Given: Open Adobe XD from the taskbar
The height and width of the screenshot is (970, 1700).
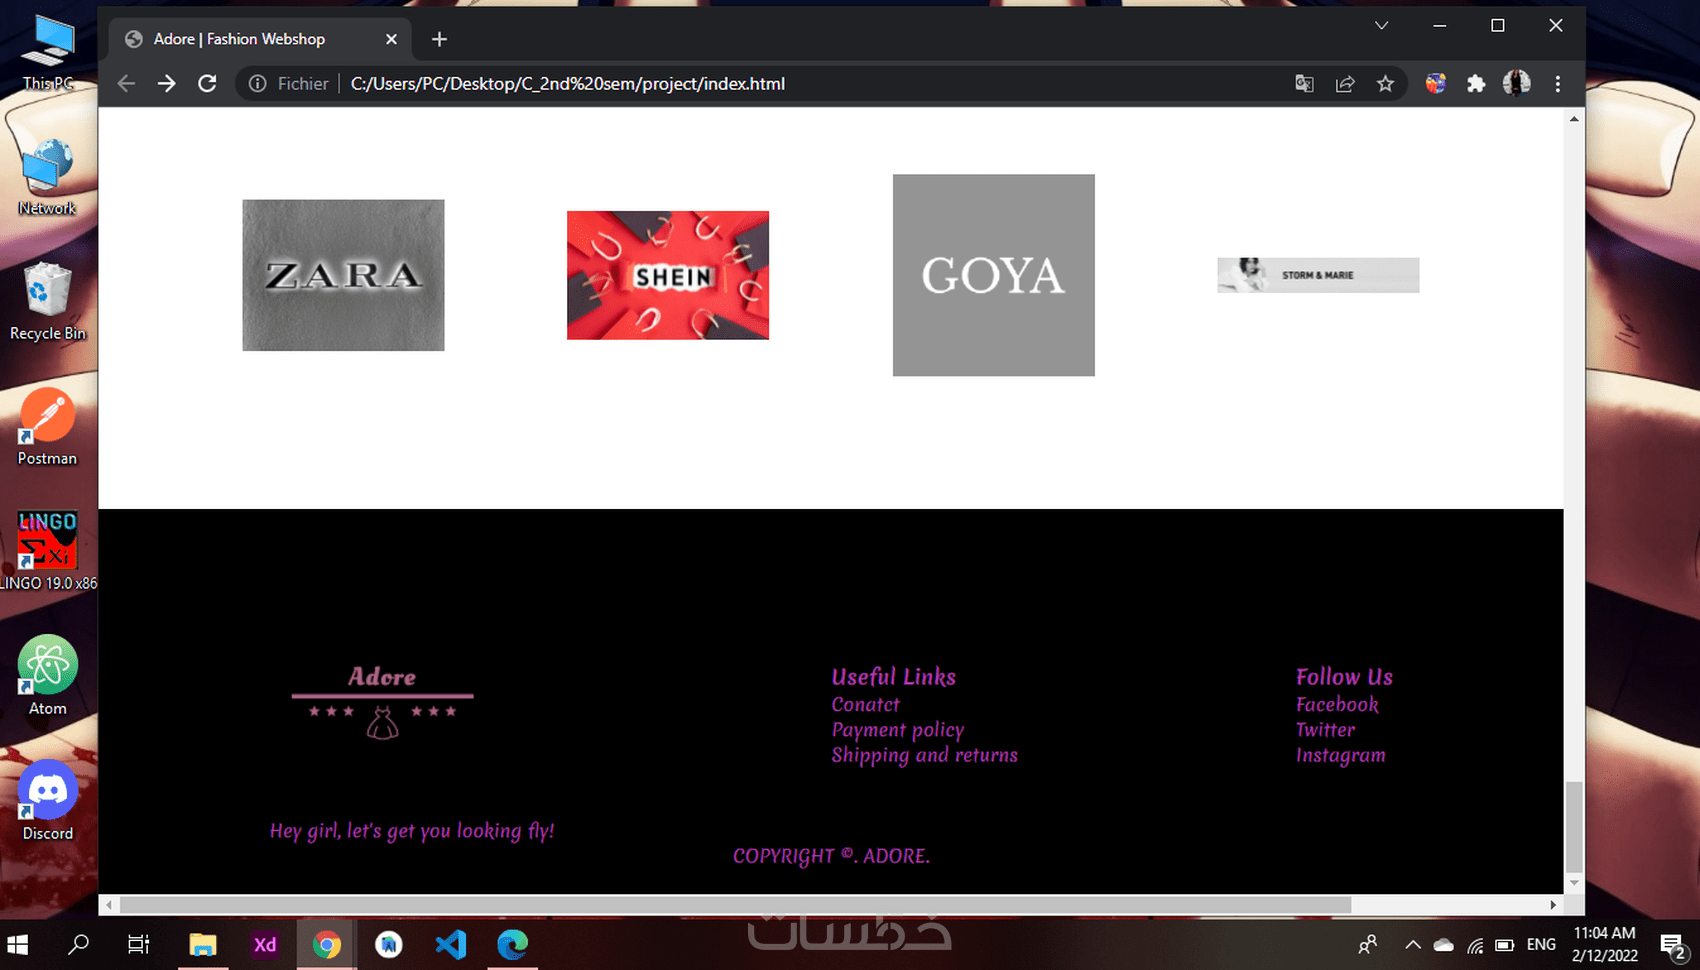Looking at the screenshot, I should coord(265,945).
